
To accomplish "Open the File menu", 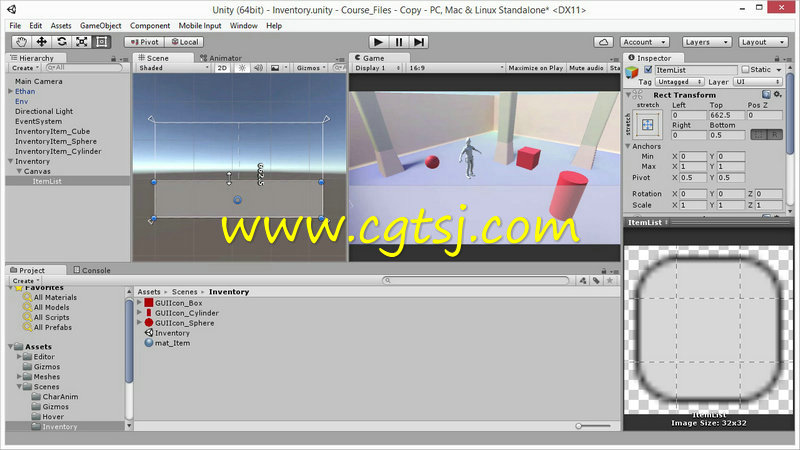I will point(15,26).
